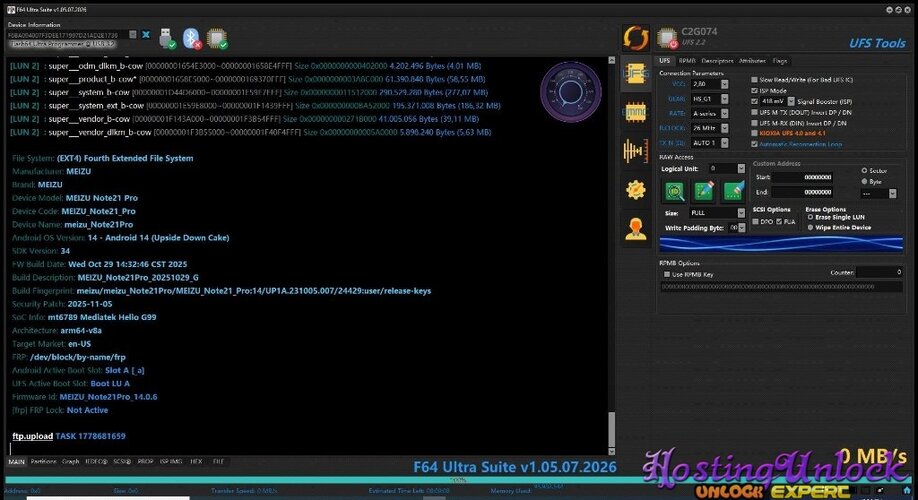Select Wipe Entire Device option
Viewport: 918px width, 500px height.
point(811,227)
